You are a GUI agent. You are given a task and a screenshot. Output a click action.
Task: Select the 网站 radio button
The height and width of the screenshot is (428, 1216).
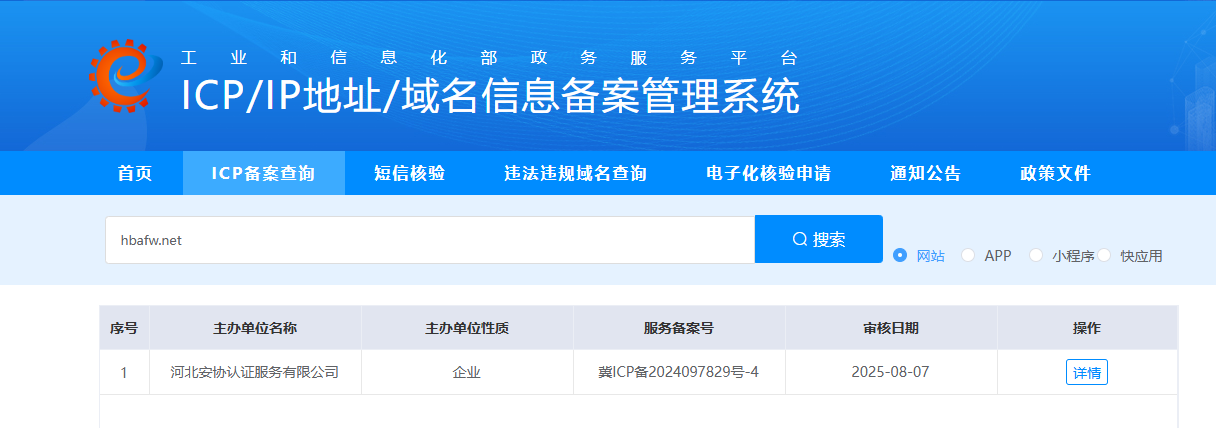(900, 255)
